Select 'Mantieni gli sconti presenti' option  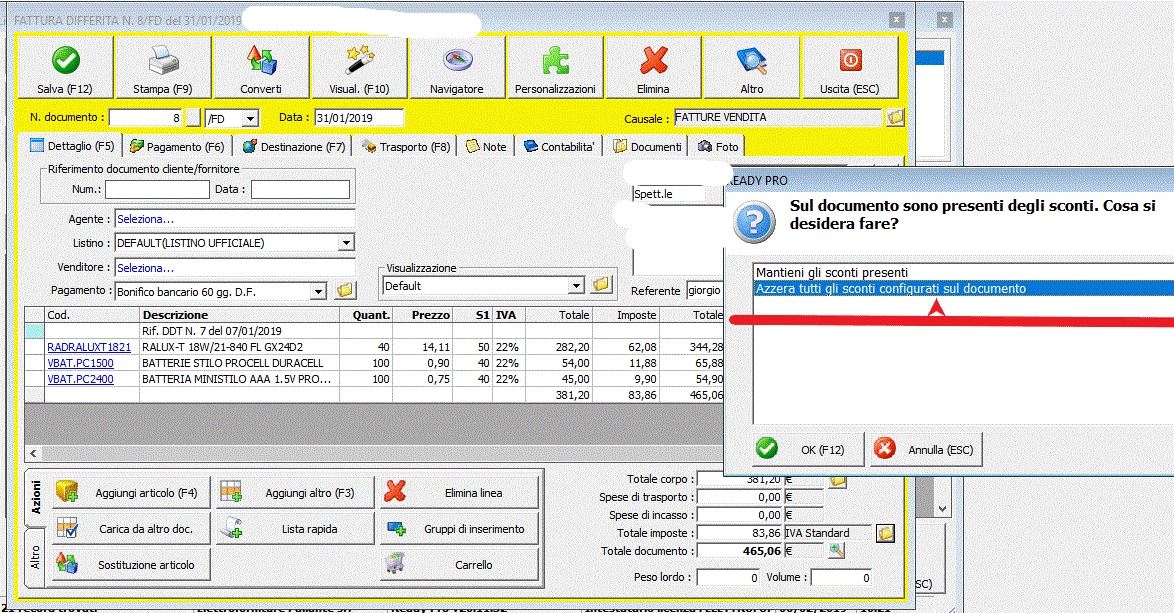point(832,272)
